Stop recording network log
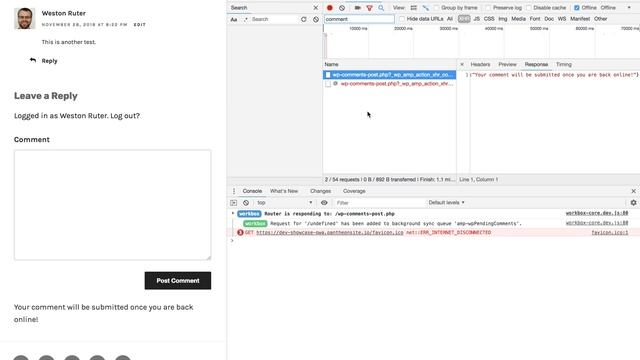The image size is (640, 360). 330,8
